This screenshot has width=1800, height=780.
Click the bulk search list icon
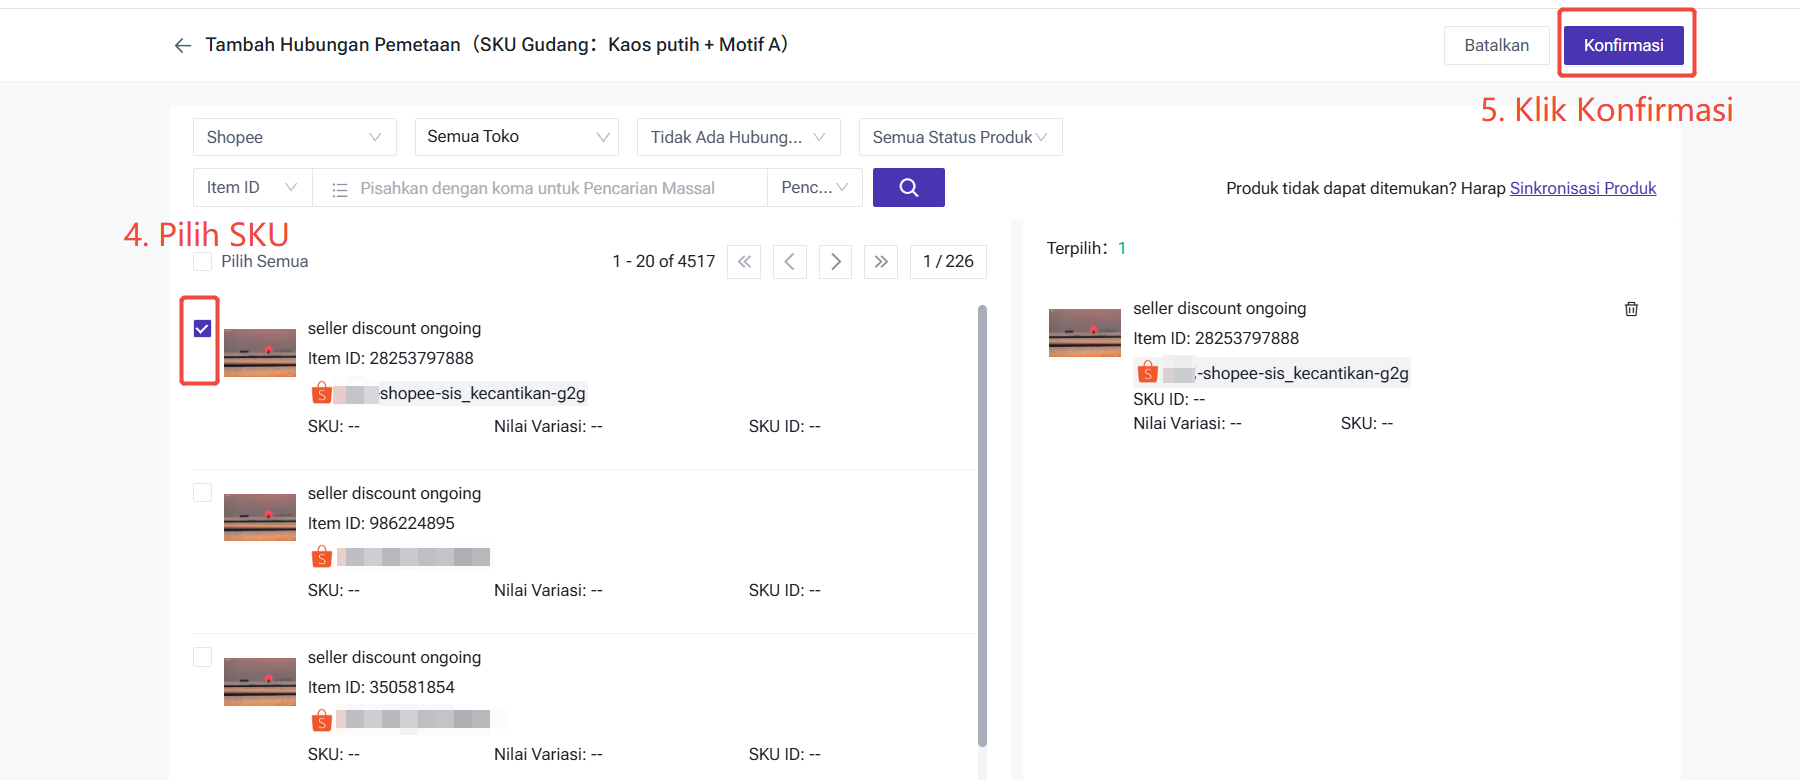click(340, 189)
